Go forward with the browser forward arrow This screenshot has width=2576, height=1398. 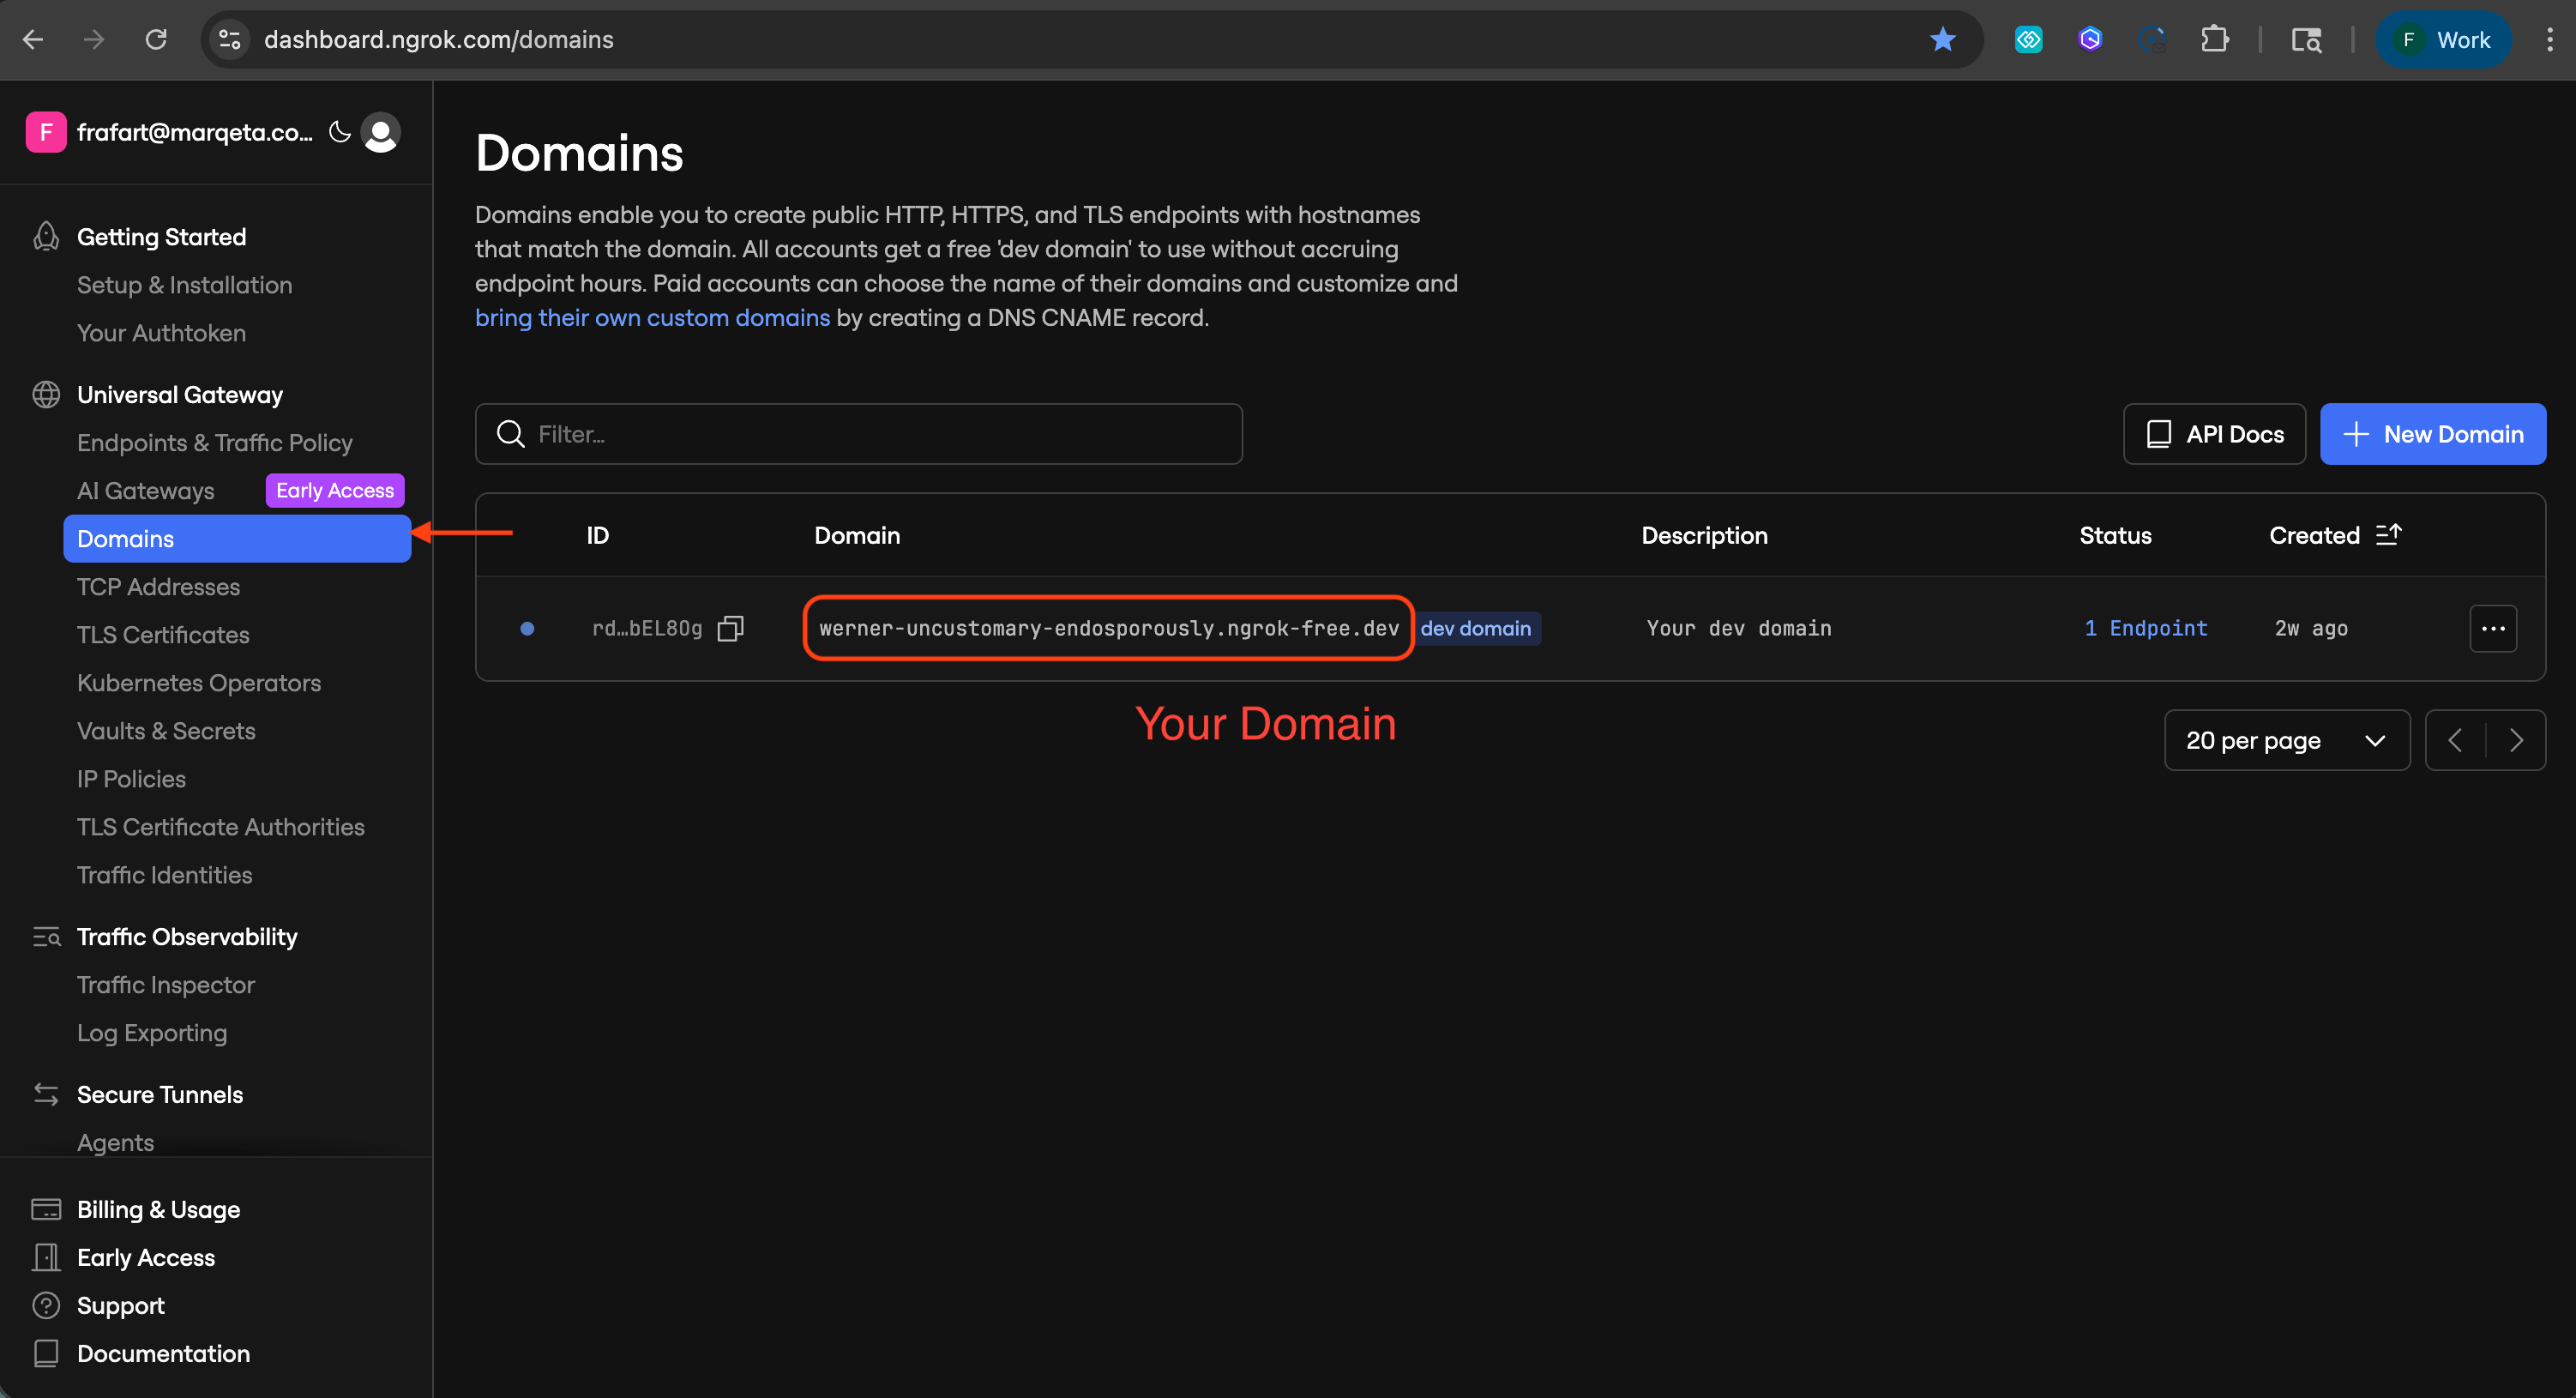coord(94,40)
